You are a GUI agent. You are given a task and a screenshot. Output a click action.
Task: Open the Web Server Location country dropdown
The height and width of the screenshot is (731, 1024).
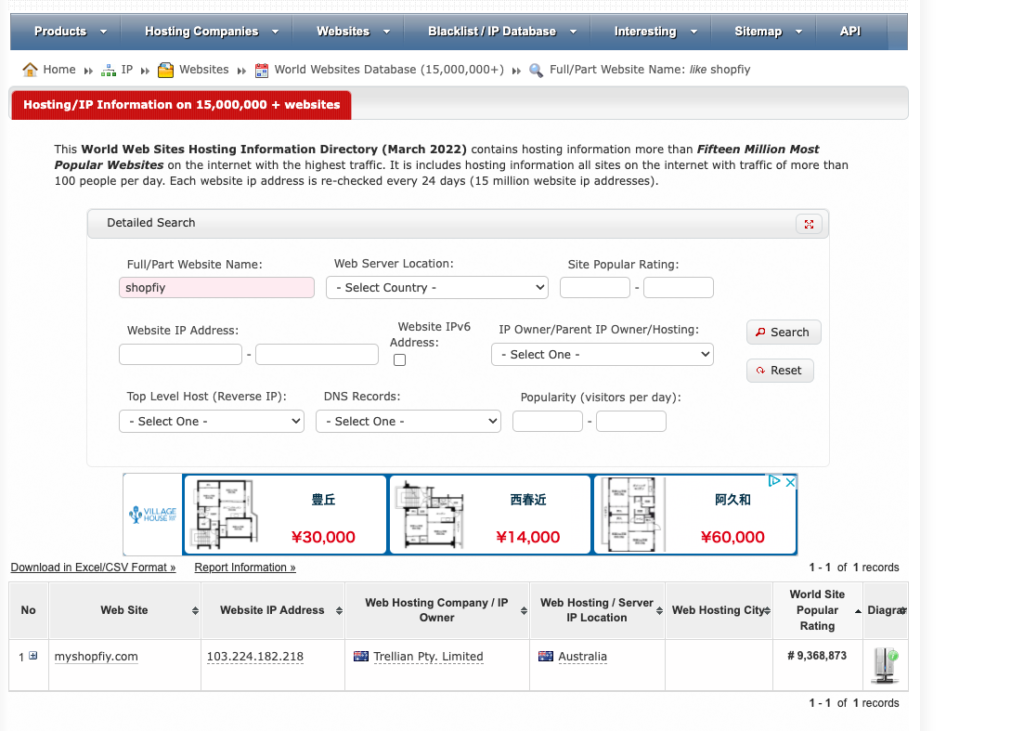point(437,288)
